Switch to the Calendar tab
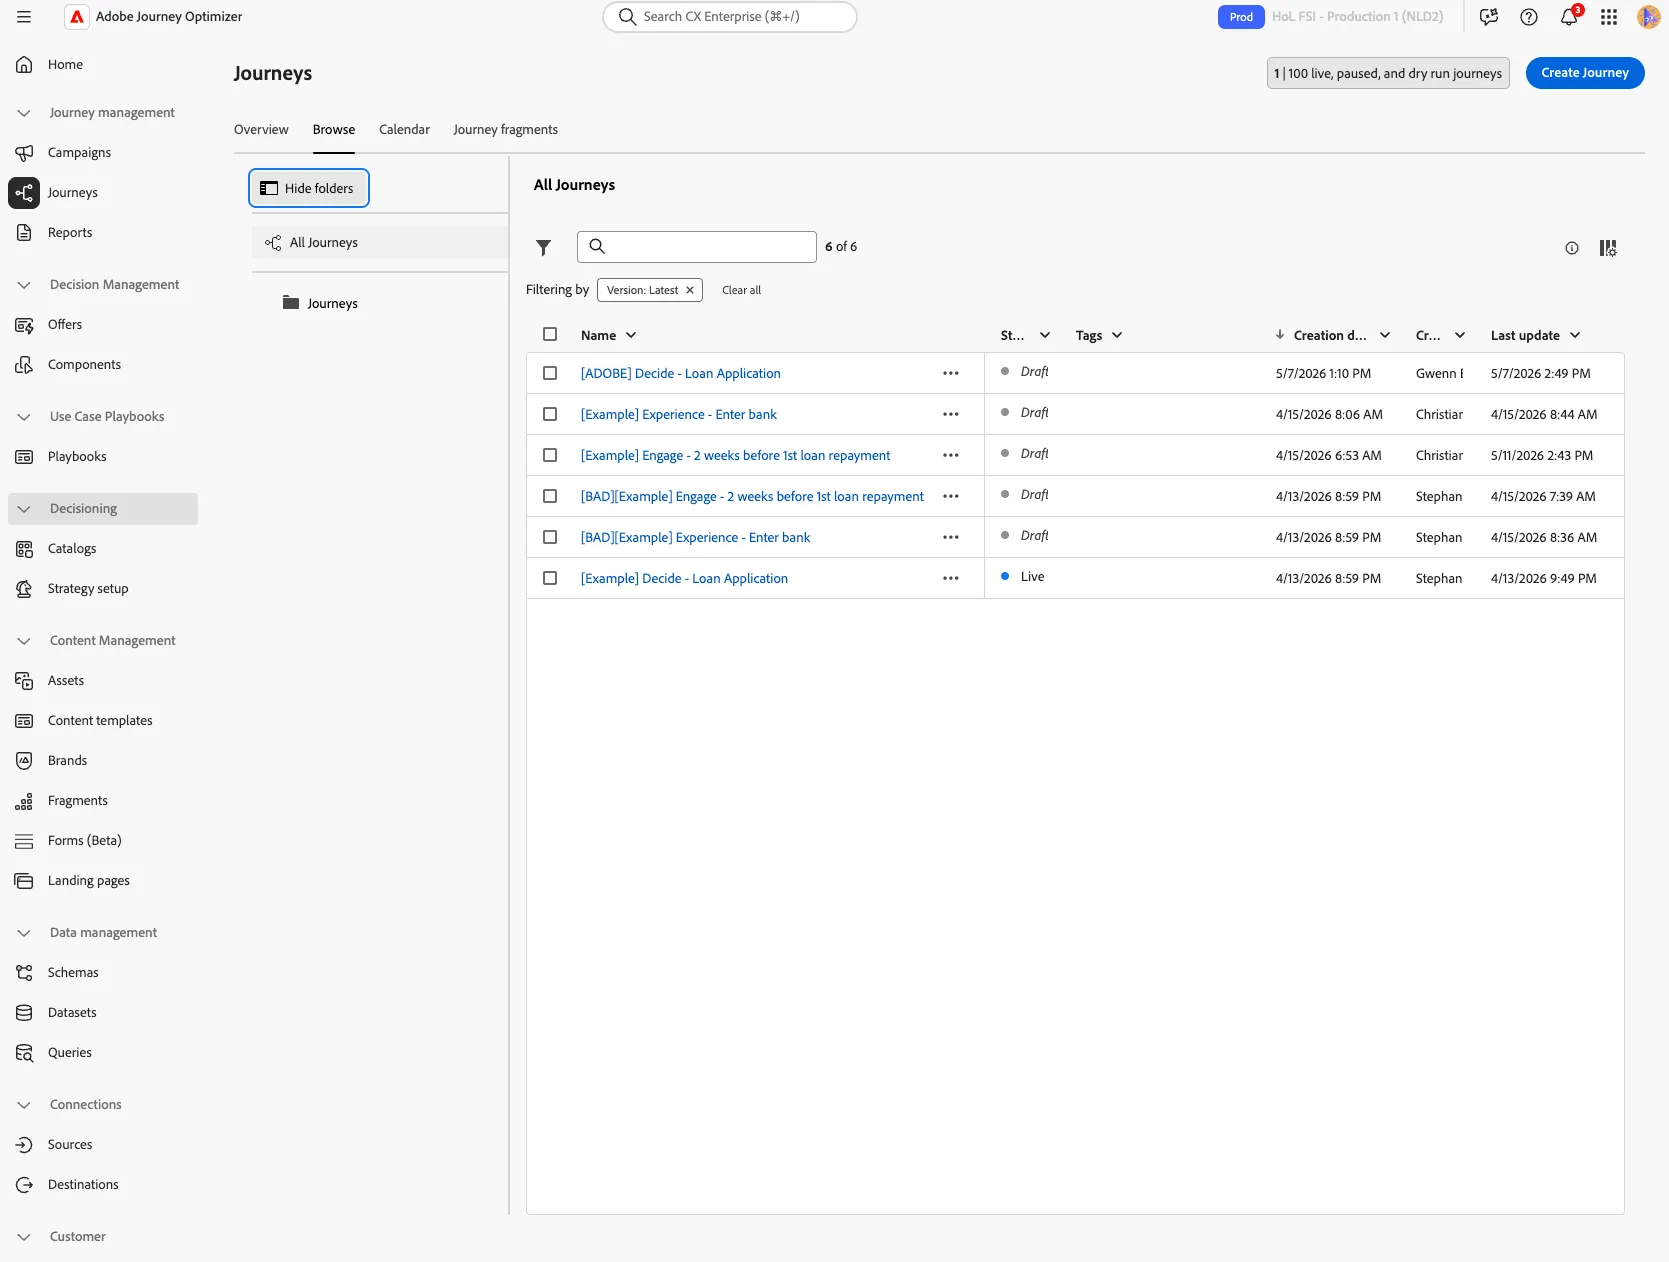This screenshot has width=1669, height=1262. pyautogui.click(x=404, y=130)
